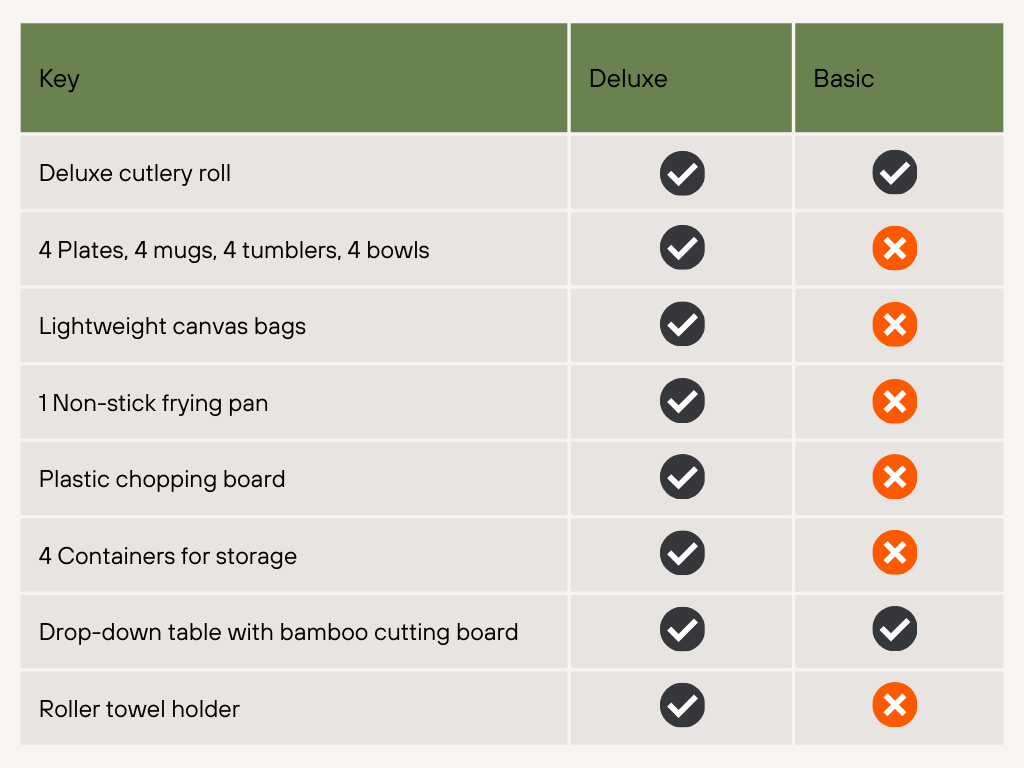The width and height of the screenshot is (1024, 768).
Task: Click Basic X icon for plates and mugs row
Action: pos(895,249)
